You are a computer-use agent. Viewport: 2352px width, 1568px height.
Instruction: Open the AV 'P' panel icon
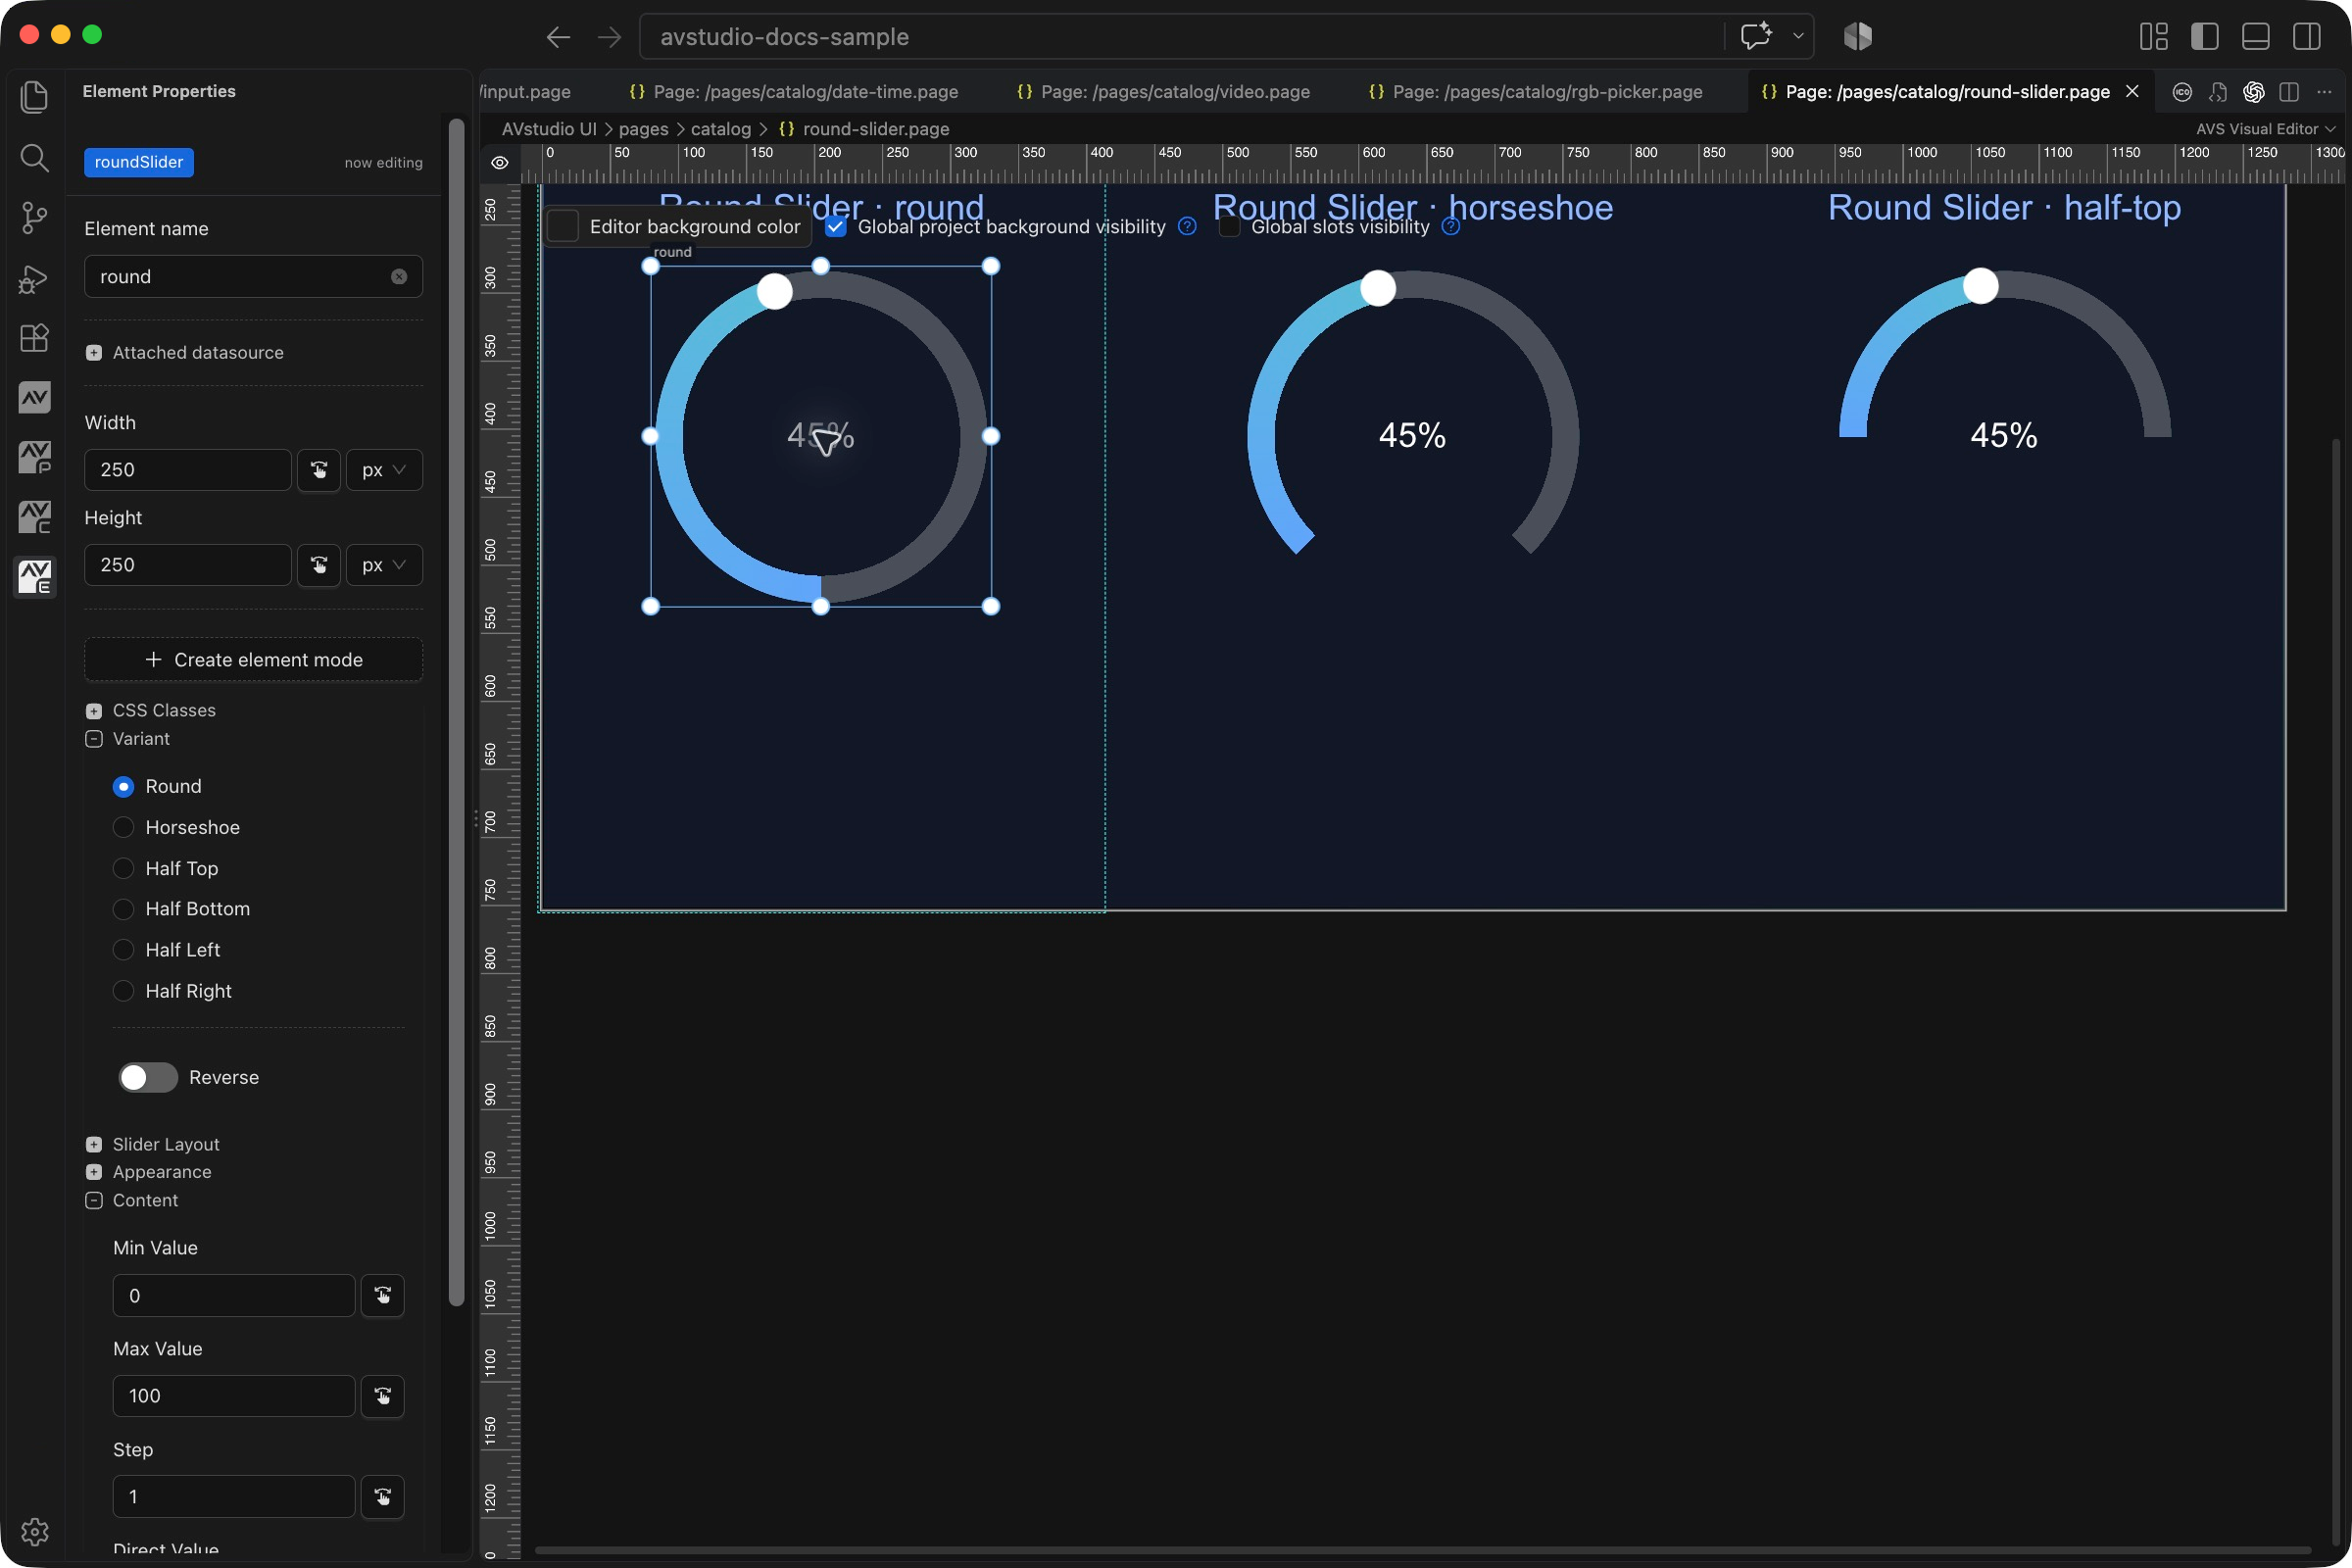34,458
